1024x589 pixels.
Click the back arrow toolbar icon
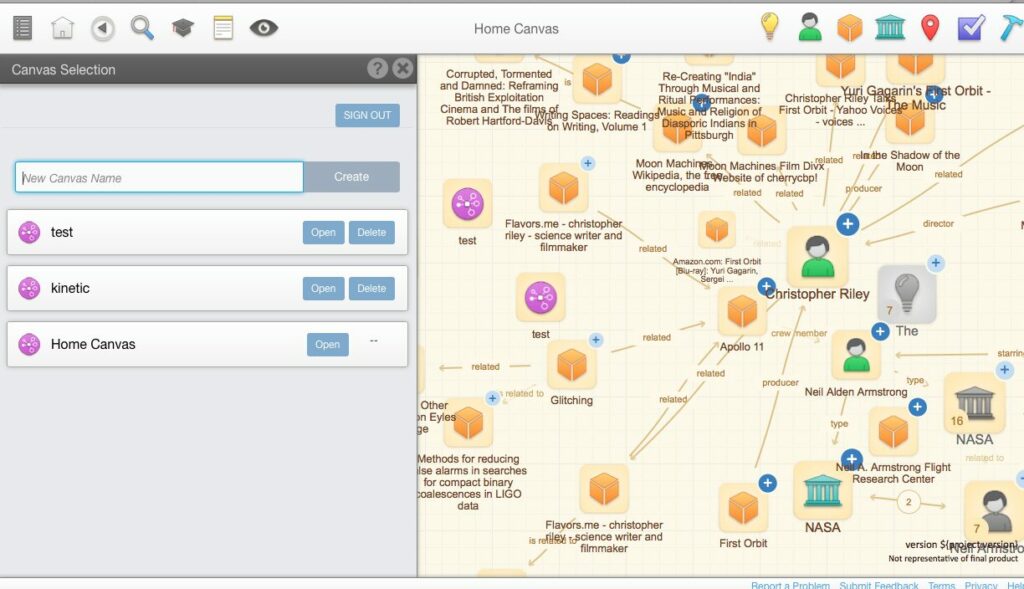(x=103, y=28)
